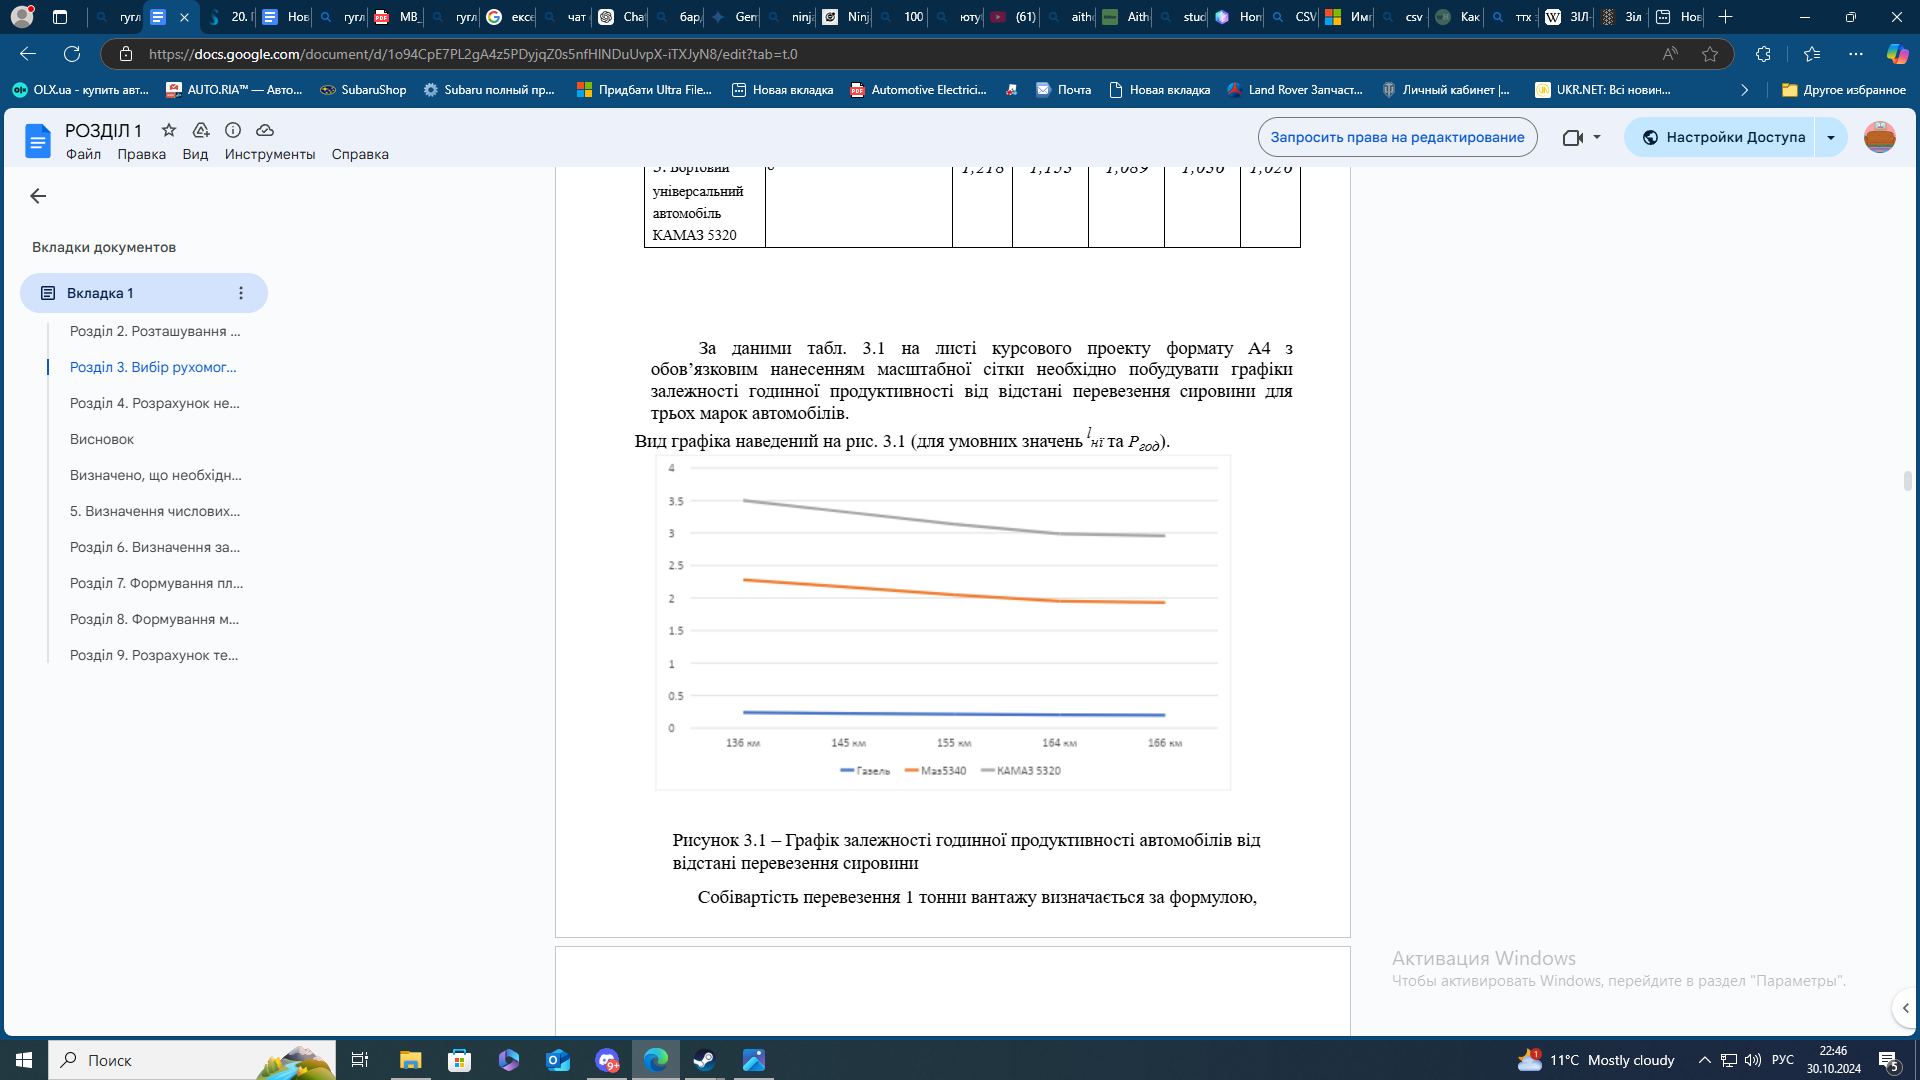This screenshot has width=1920, height=1080.
Task: View site information lock icon
Action: click(x=125, y=54)
